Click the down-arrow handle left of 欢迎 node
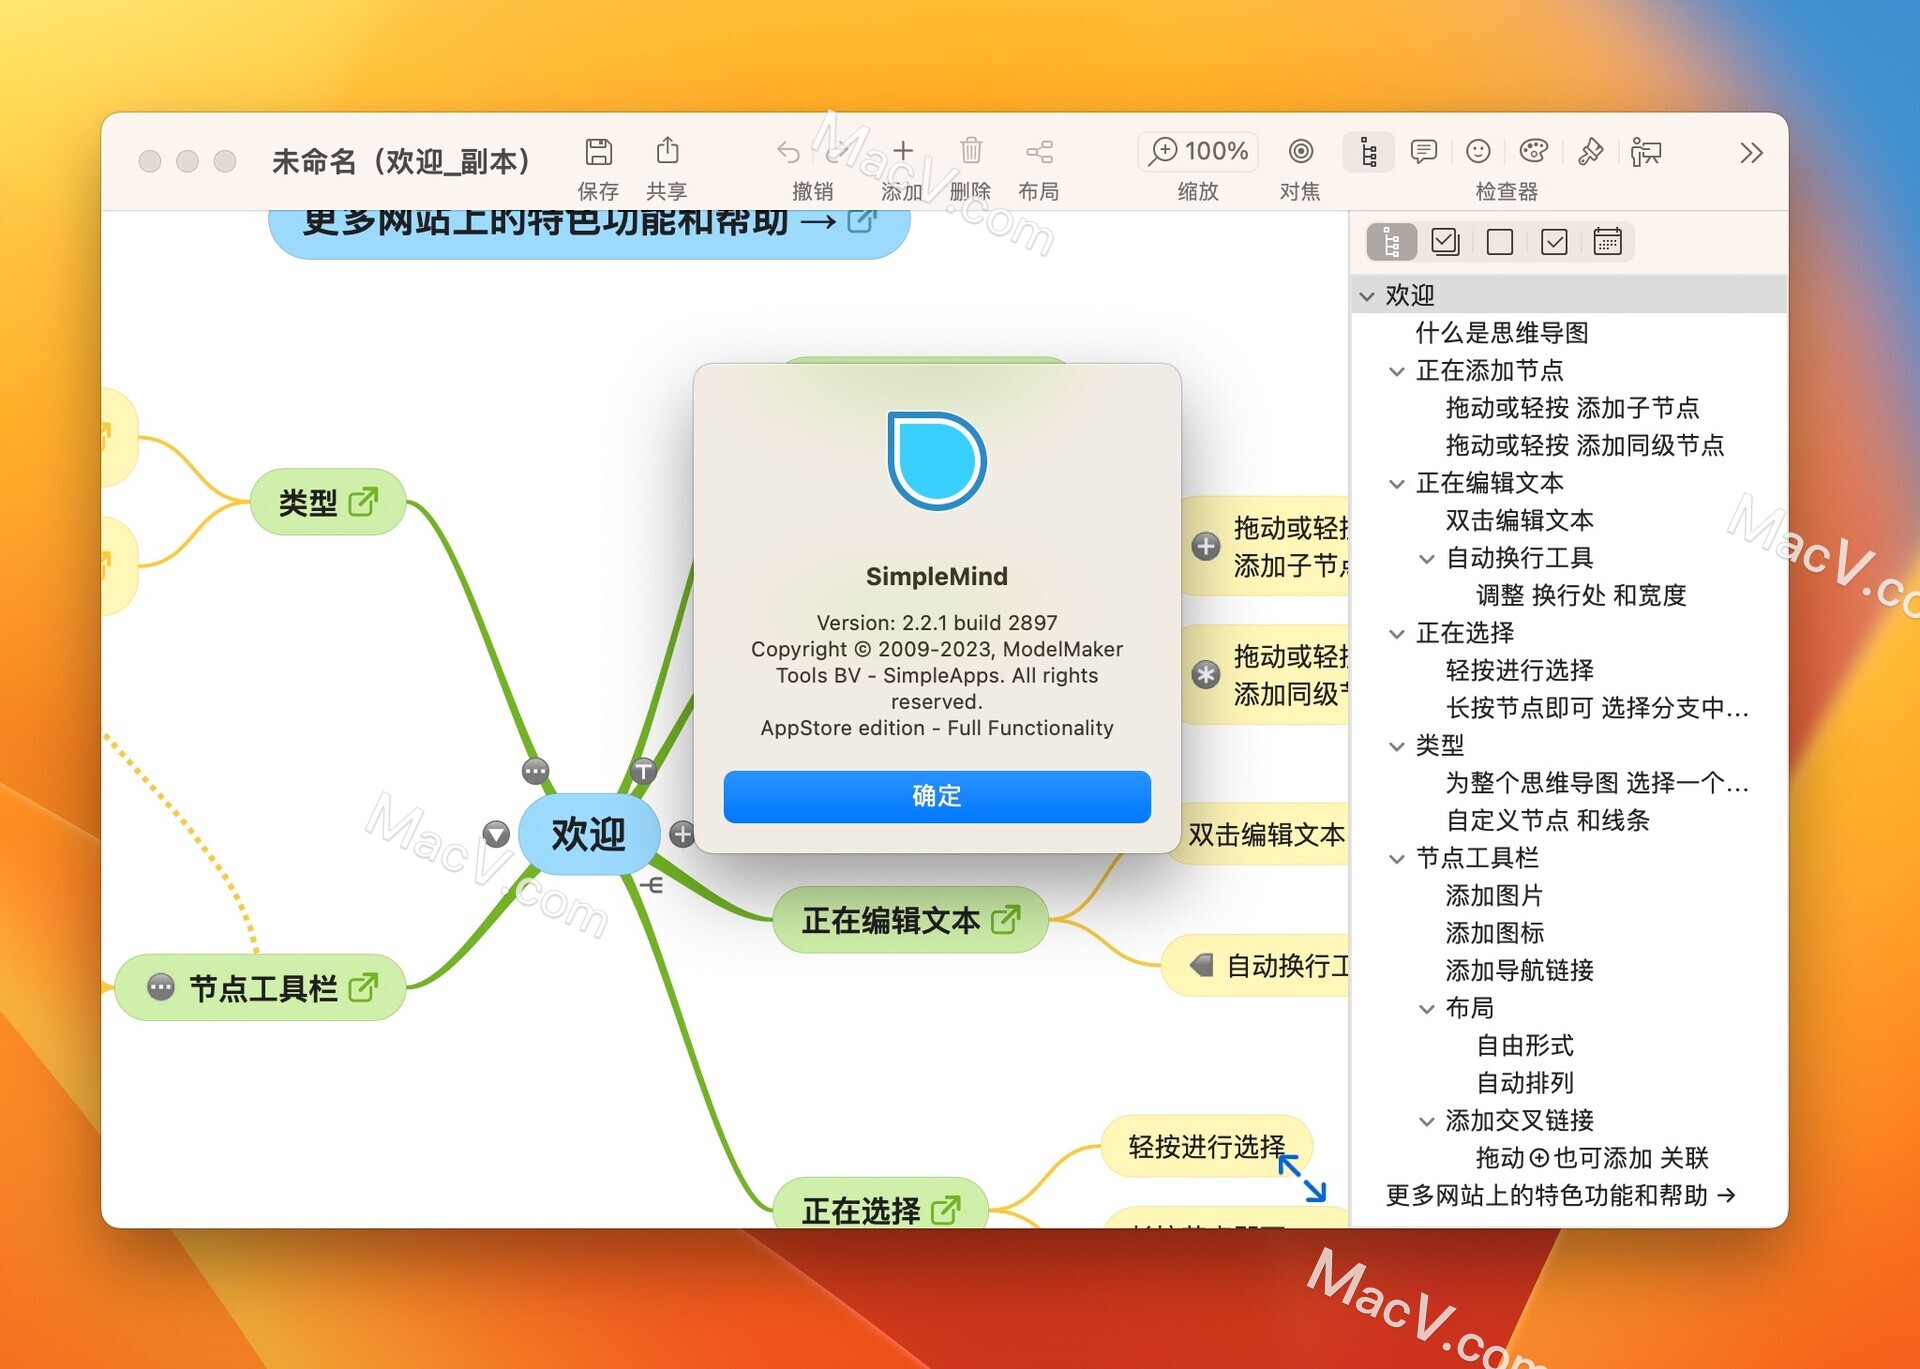The image size is (1920, 1369). pyautogui.click(x=496, y=834)
